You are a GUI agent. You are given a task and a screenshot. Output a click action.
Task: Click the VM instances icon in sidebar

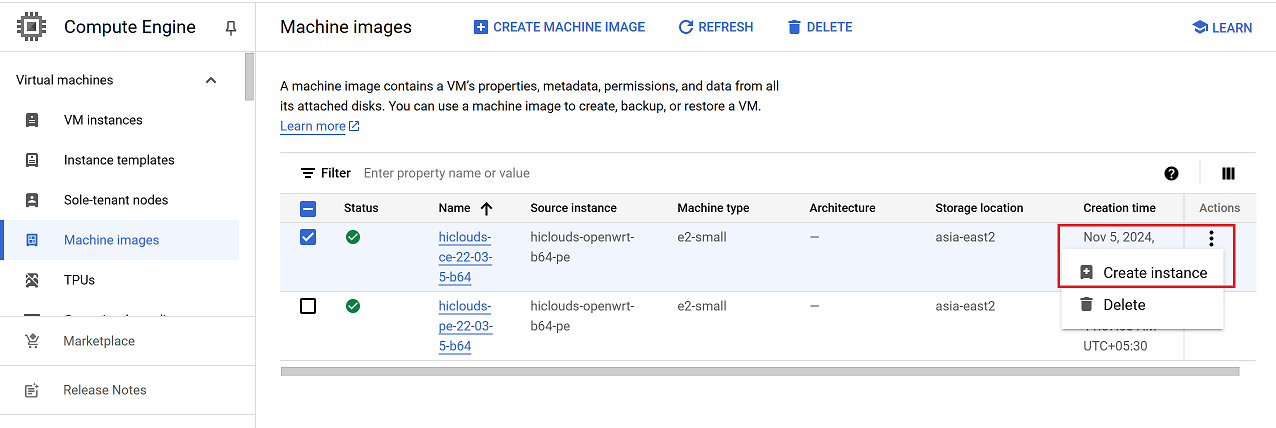pyautogui.click(x=32, y=120)
